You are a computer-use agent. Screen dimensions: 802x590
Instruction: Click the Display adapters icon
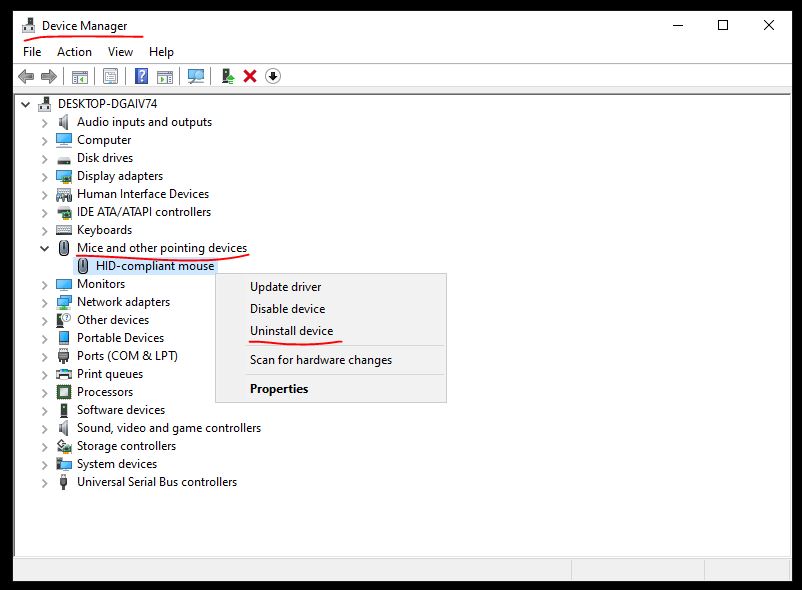(x=64, y=176)
